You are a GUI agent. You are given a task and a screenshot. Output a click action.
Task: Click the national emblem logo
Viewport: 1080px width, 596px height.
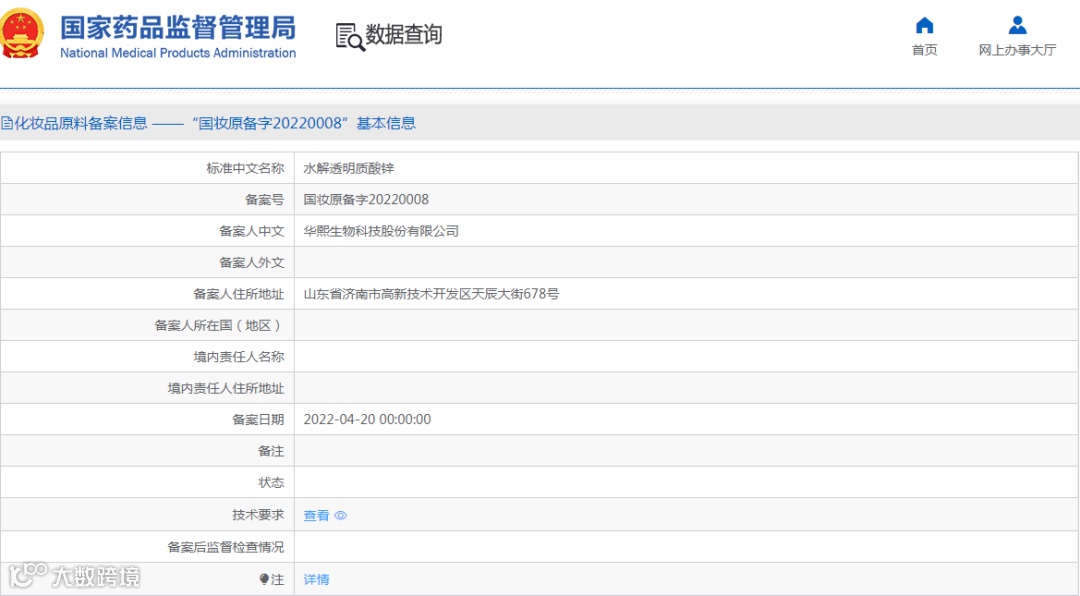tap(22, 32)
